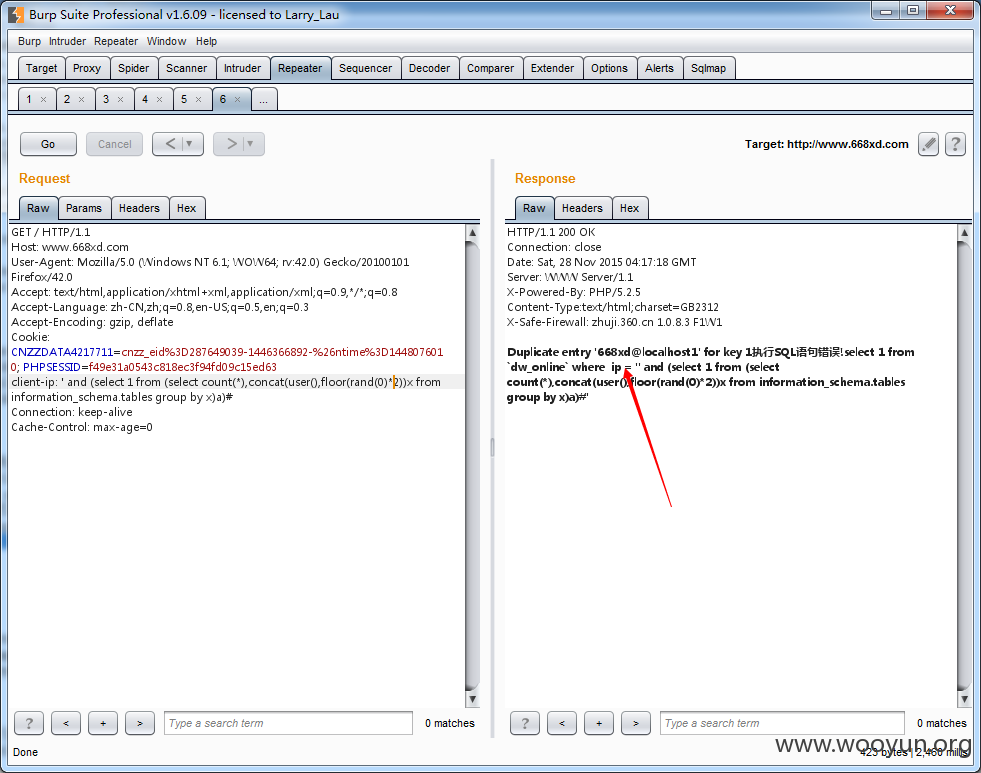Screen dimensions: 981x773
Task: Go to next match in request search
Action: click(x=140, y=723)
